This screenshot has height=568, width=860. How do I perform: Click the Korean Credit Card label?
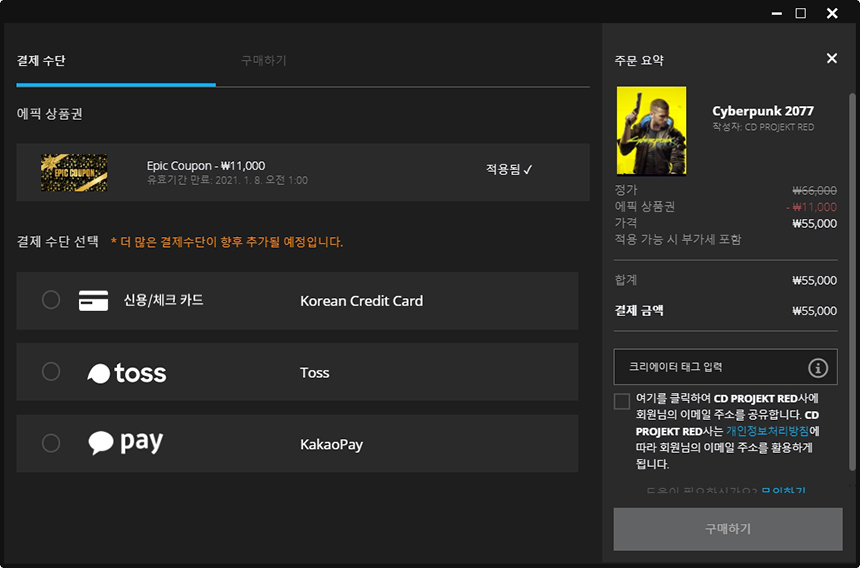coord(361,301)
